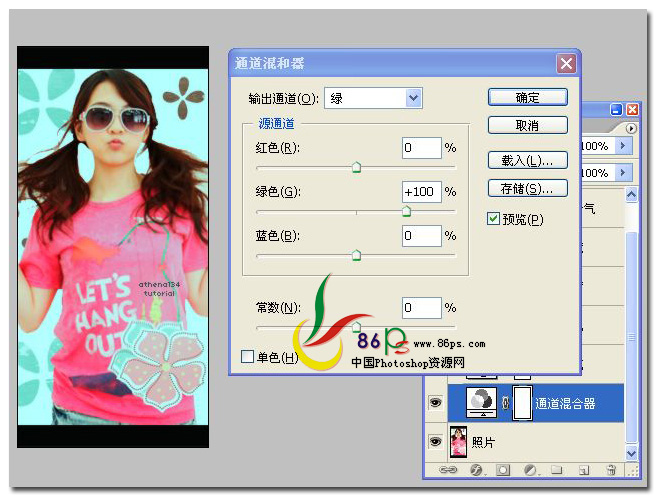
Task: Click the 确定 OK button
Action: (527, 97)
